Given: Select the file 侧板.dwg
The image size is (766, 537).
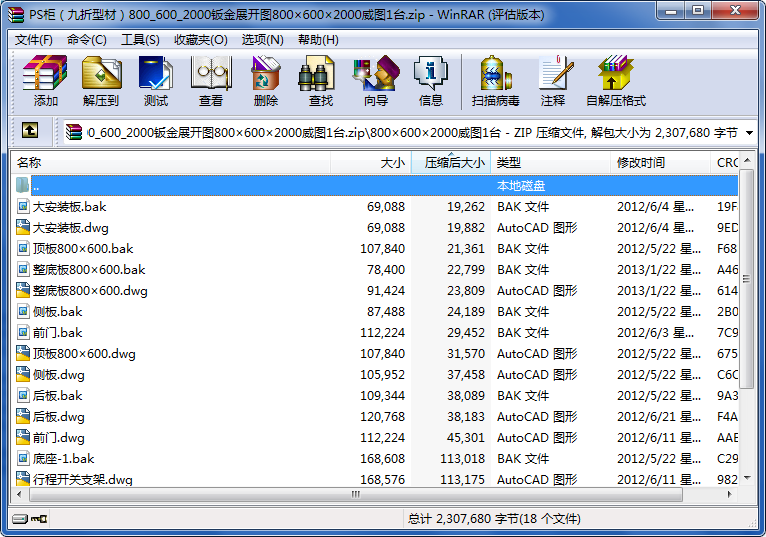Looking at the screenshot, I should (x=59, y=375).
